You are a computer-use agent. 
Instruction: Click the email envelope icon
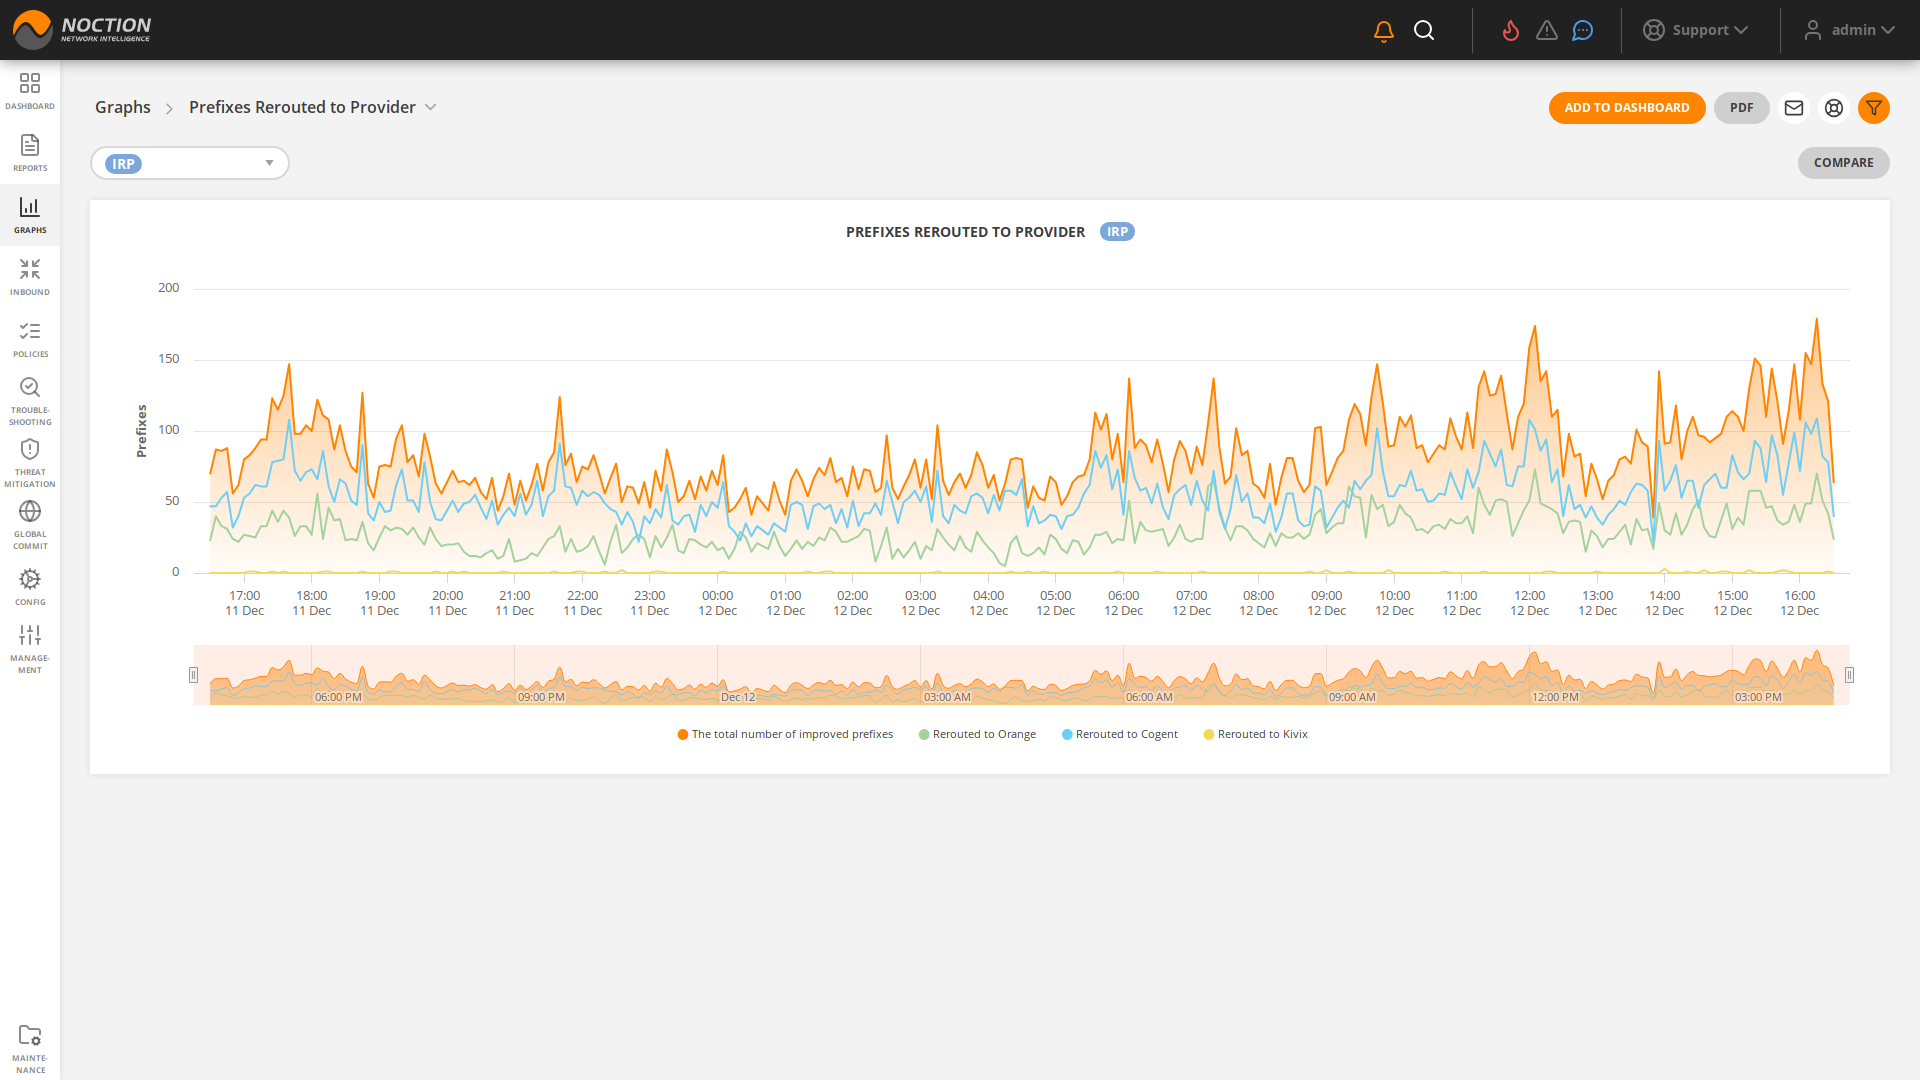(1794, 108)
